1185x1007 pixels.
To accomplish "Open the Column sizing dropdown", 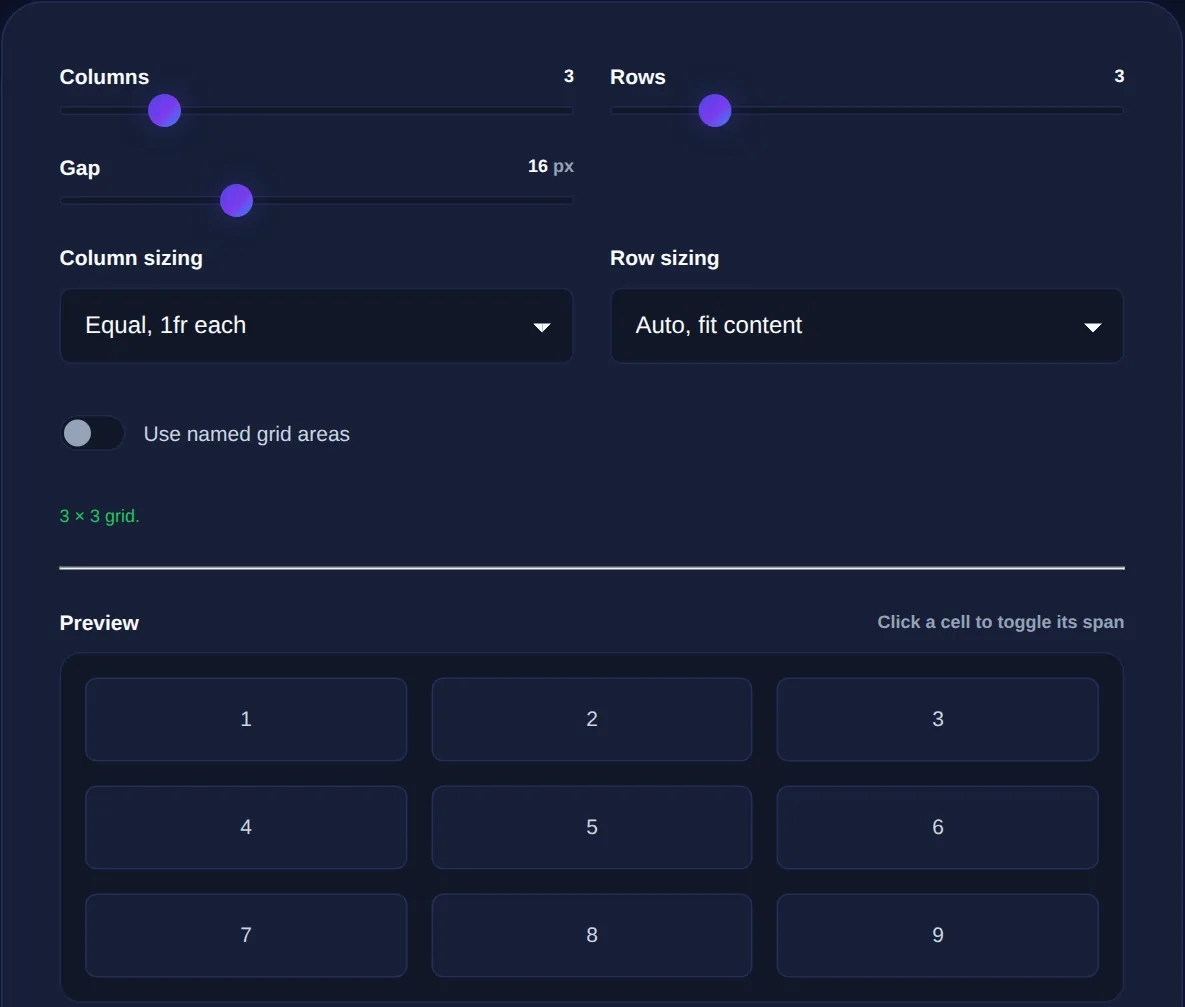I will (316, 326).
